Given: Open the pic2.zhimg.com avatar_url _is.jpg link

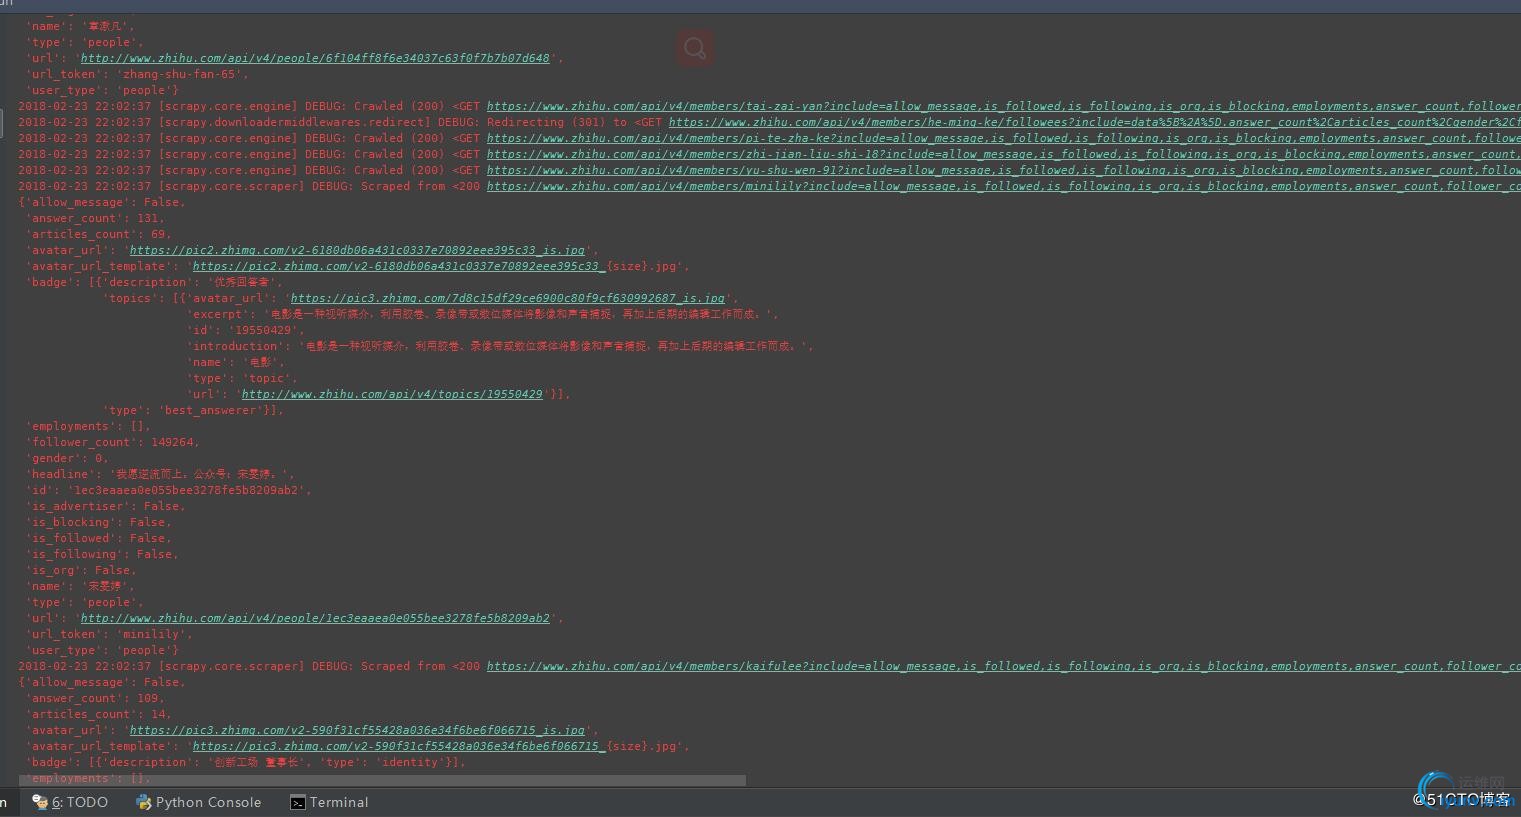Looking at the screenshot, I should click(357, 250).
